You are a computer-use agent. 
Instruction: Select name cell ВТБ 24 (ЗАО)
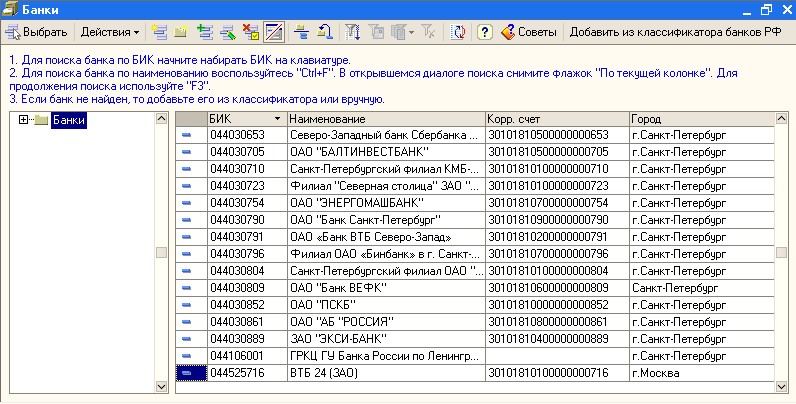tap(386, 373)
